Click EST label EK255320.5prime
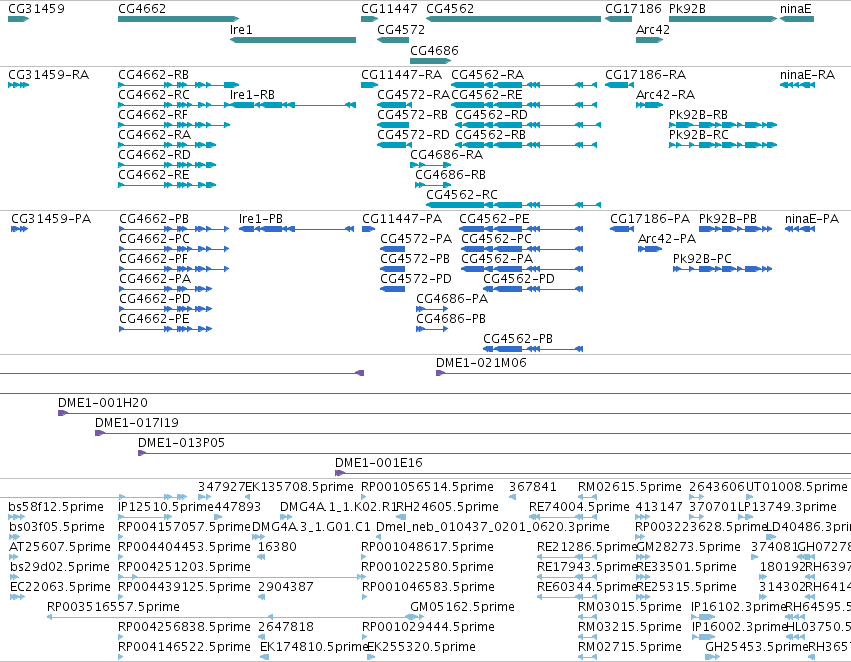The height and width of the screenshot is (662, 851). (422, 647)
